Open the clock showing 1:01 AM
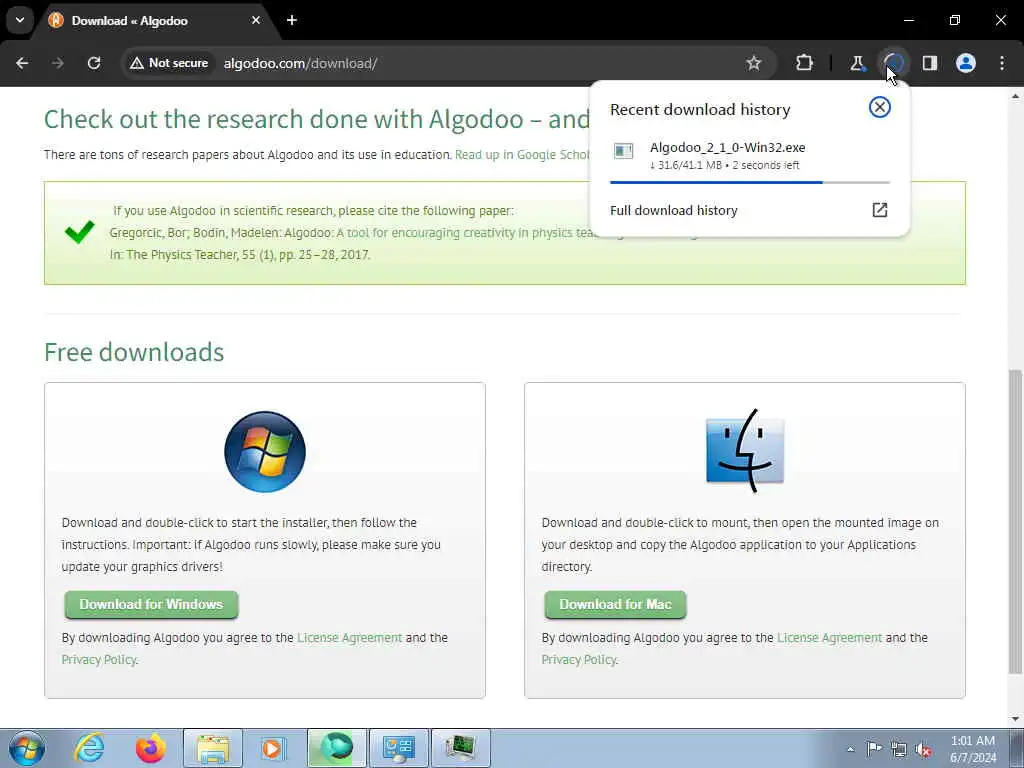Image resolution: width=1024 pixels, height=768 pixels. pos(972,749)
